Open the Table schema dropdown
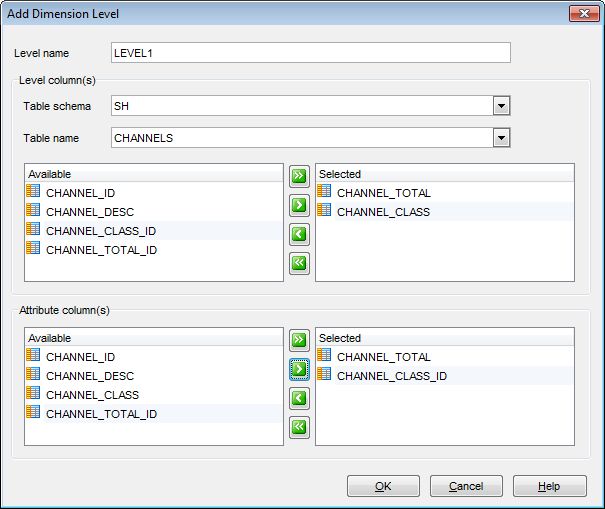605x509 pixels. tap(502, 106)
